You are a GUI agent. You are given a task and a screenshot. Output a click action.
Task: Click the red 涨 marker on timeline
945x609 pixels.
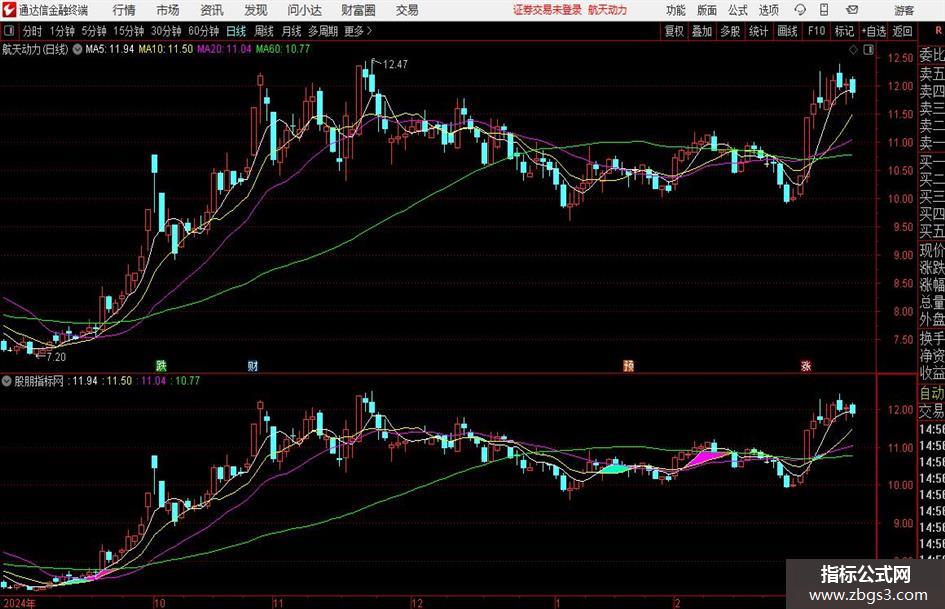[x=806, y=365]
